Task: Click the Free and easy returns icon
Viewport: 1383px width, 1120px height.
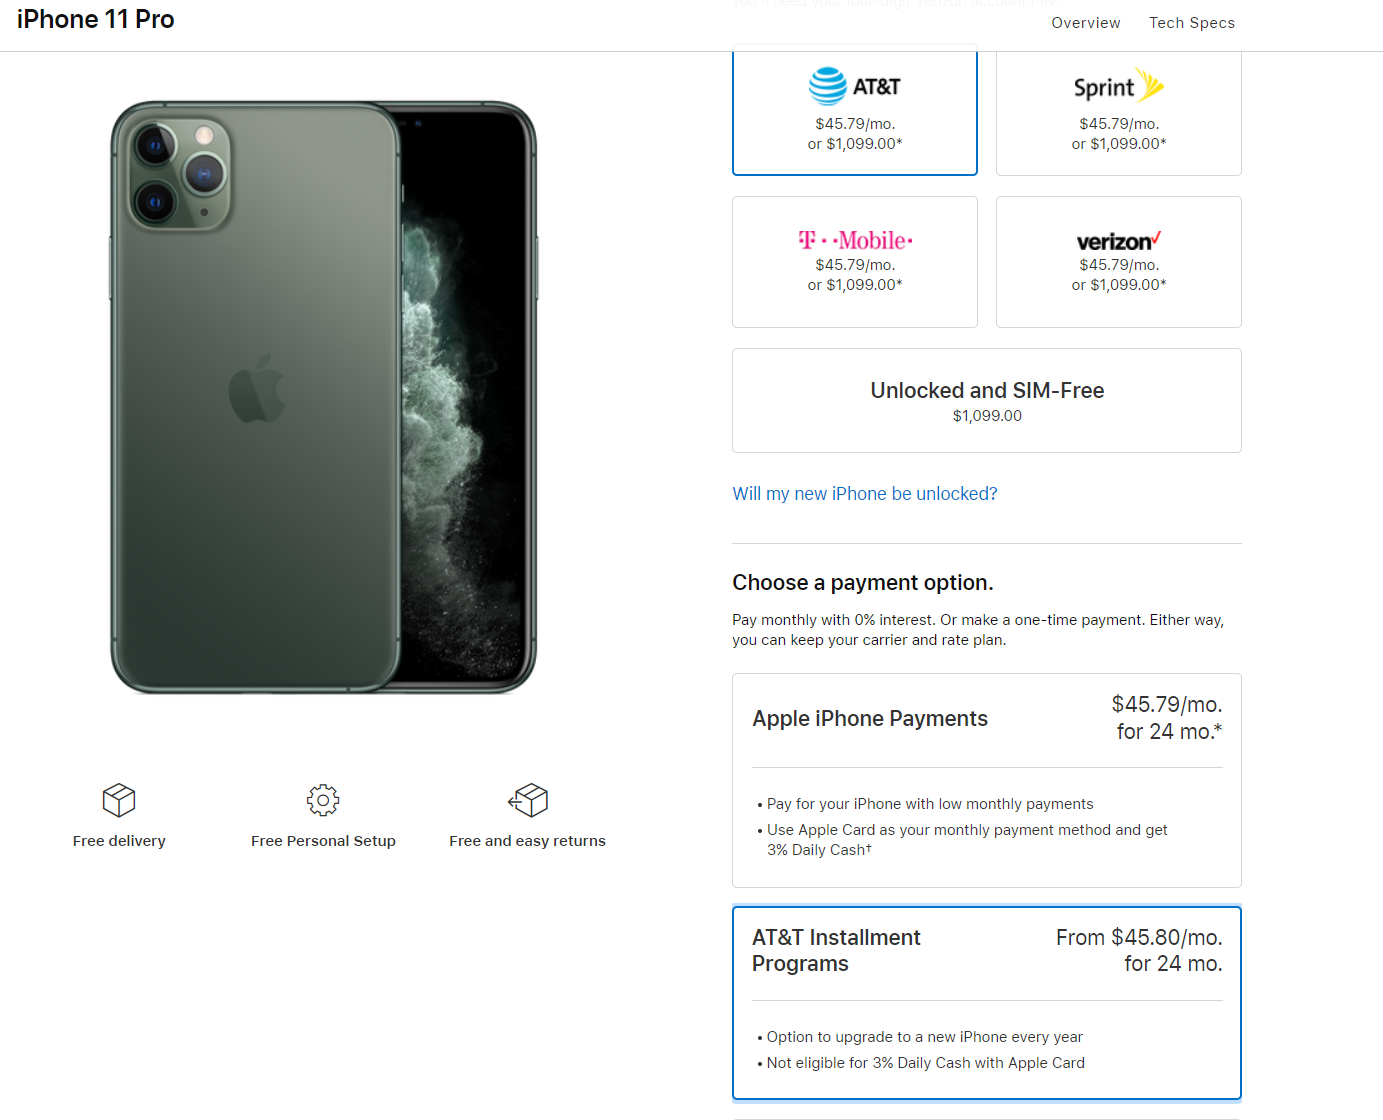Action: tap(528, 800)
